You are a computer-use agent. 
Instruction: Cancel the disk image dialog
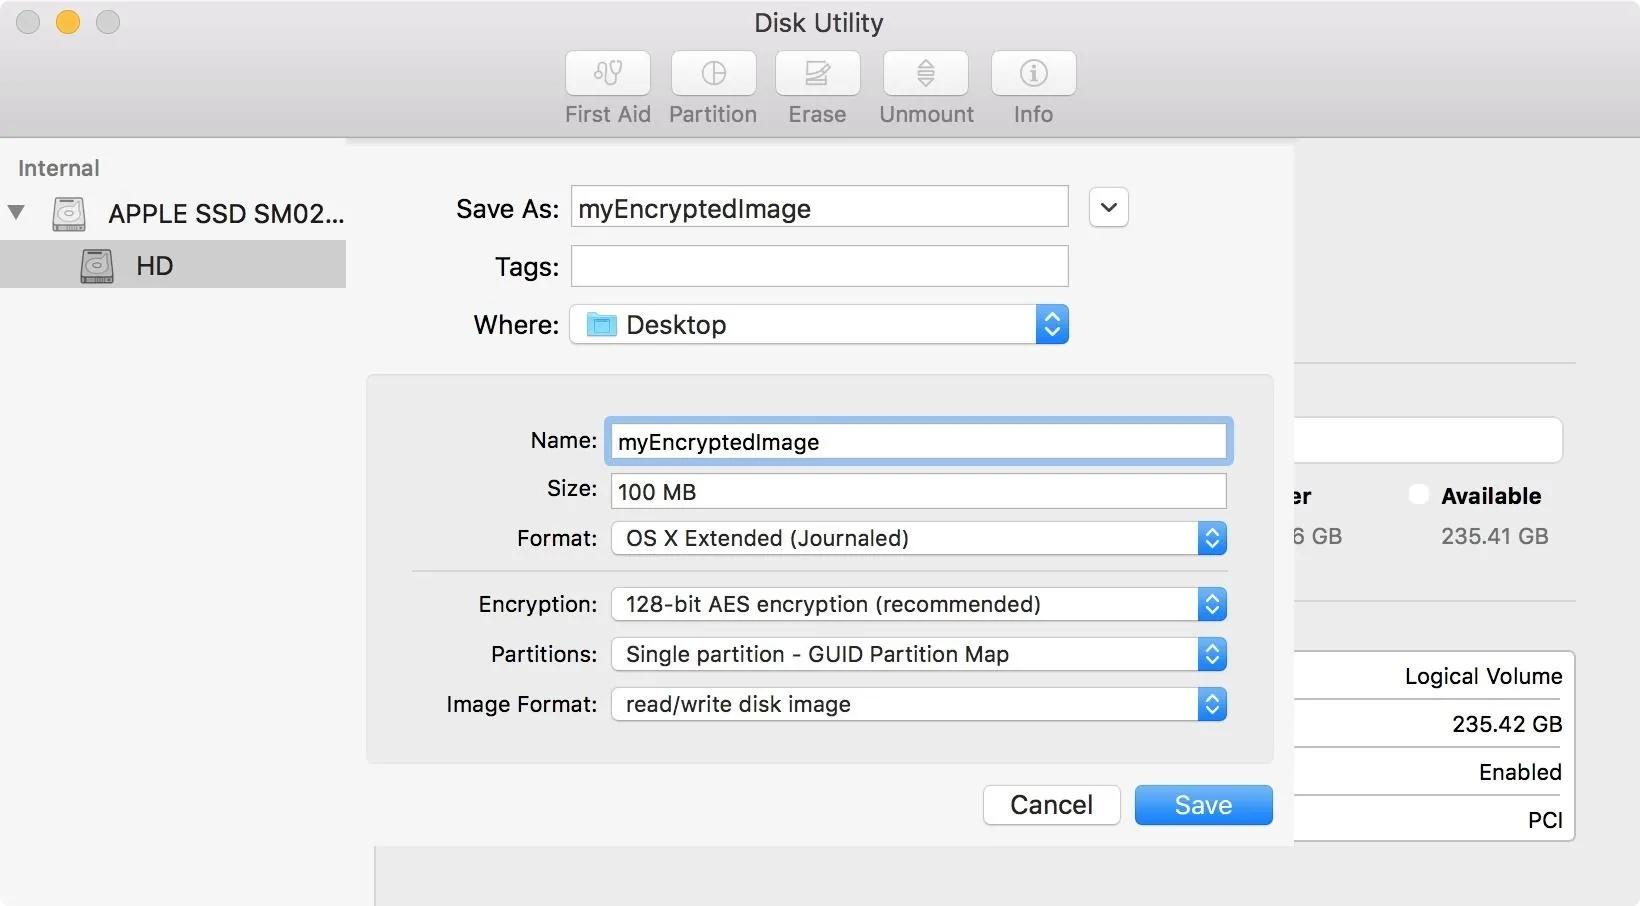1051,805
